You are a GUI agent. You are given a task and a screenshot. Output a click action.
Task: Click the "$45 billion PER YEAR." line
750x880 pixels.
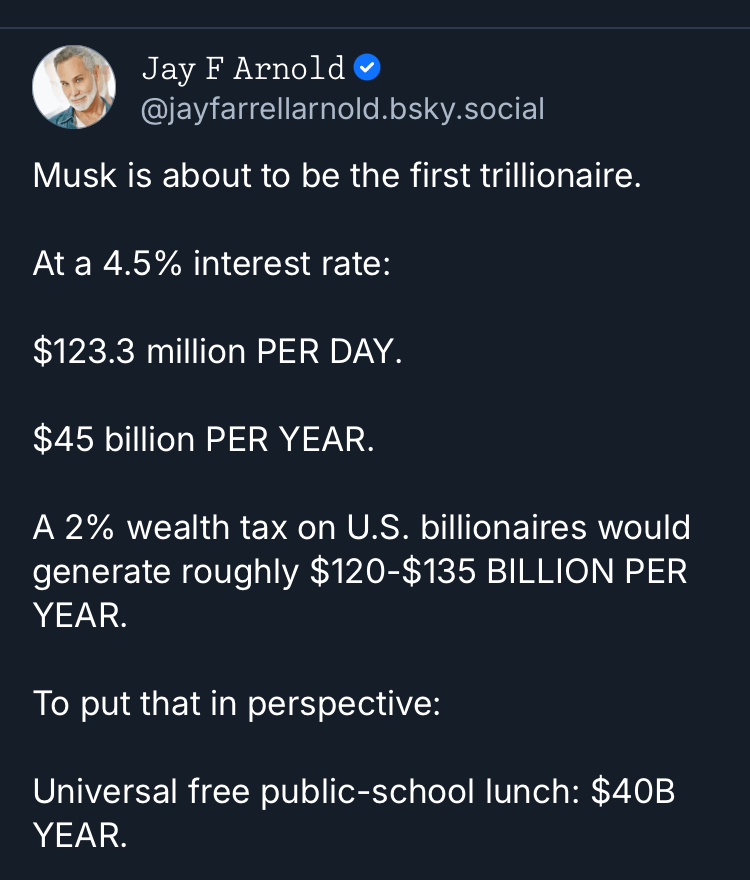click(x=204, y=439)
